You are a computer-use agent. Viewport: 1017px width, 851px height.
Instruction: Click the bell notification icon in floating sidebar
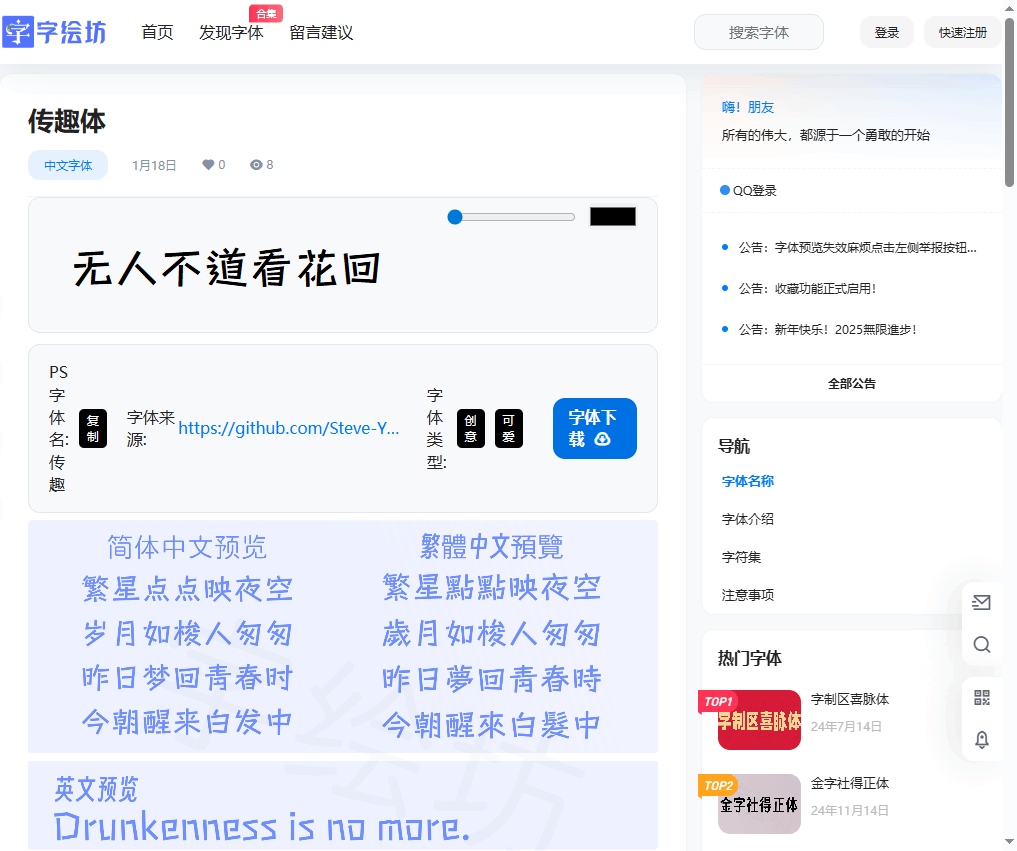tap(981, 740)
